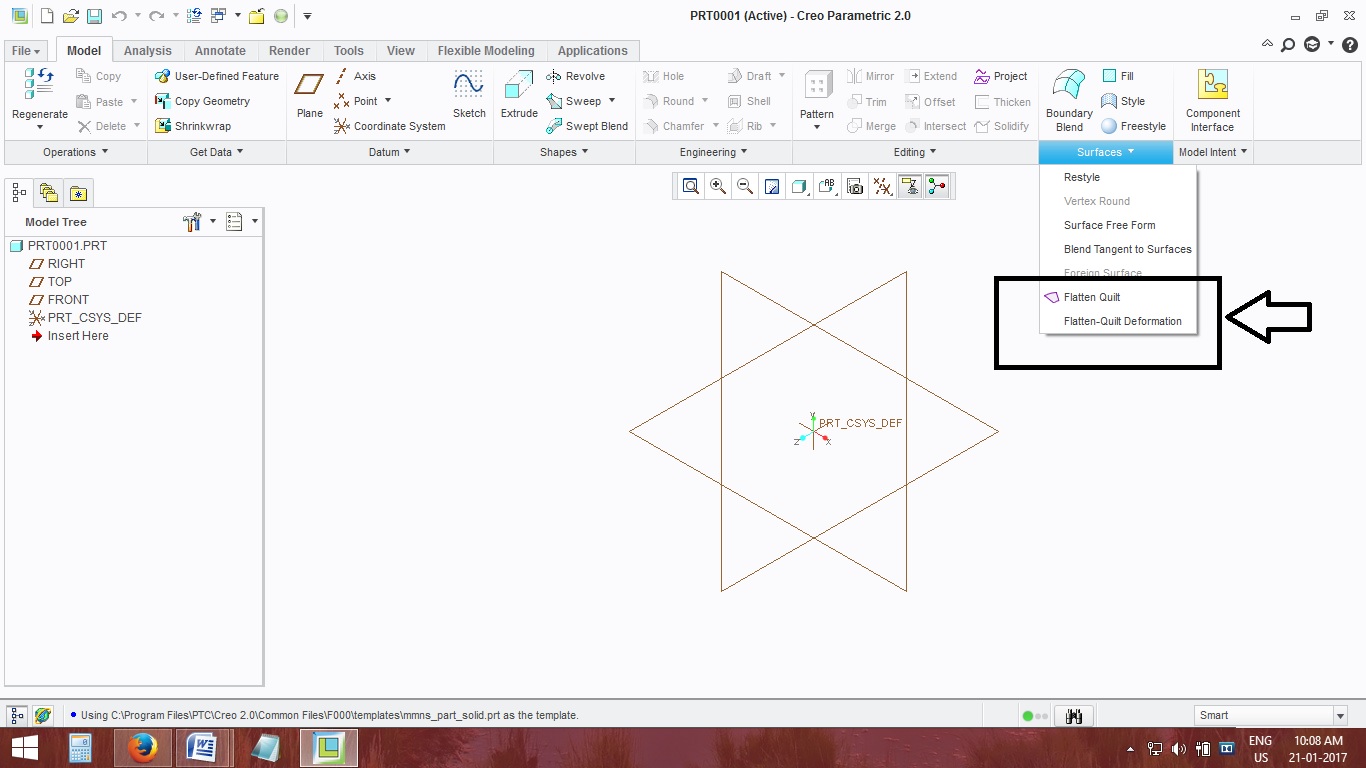Create a datum Axis
Image resolution: width=1366 pixels, height=768 pixels.
pyautogui.click(x=355, y=76)
